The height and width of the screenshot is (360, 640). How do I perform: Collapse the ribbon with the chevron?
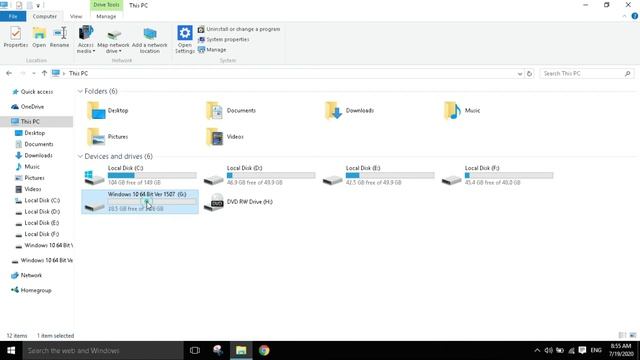point(624,16)
